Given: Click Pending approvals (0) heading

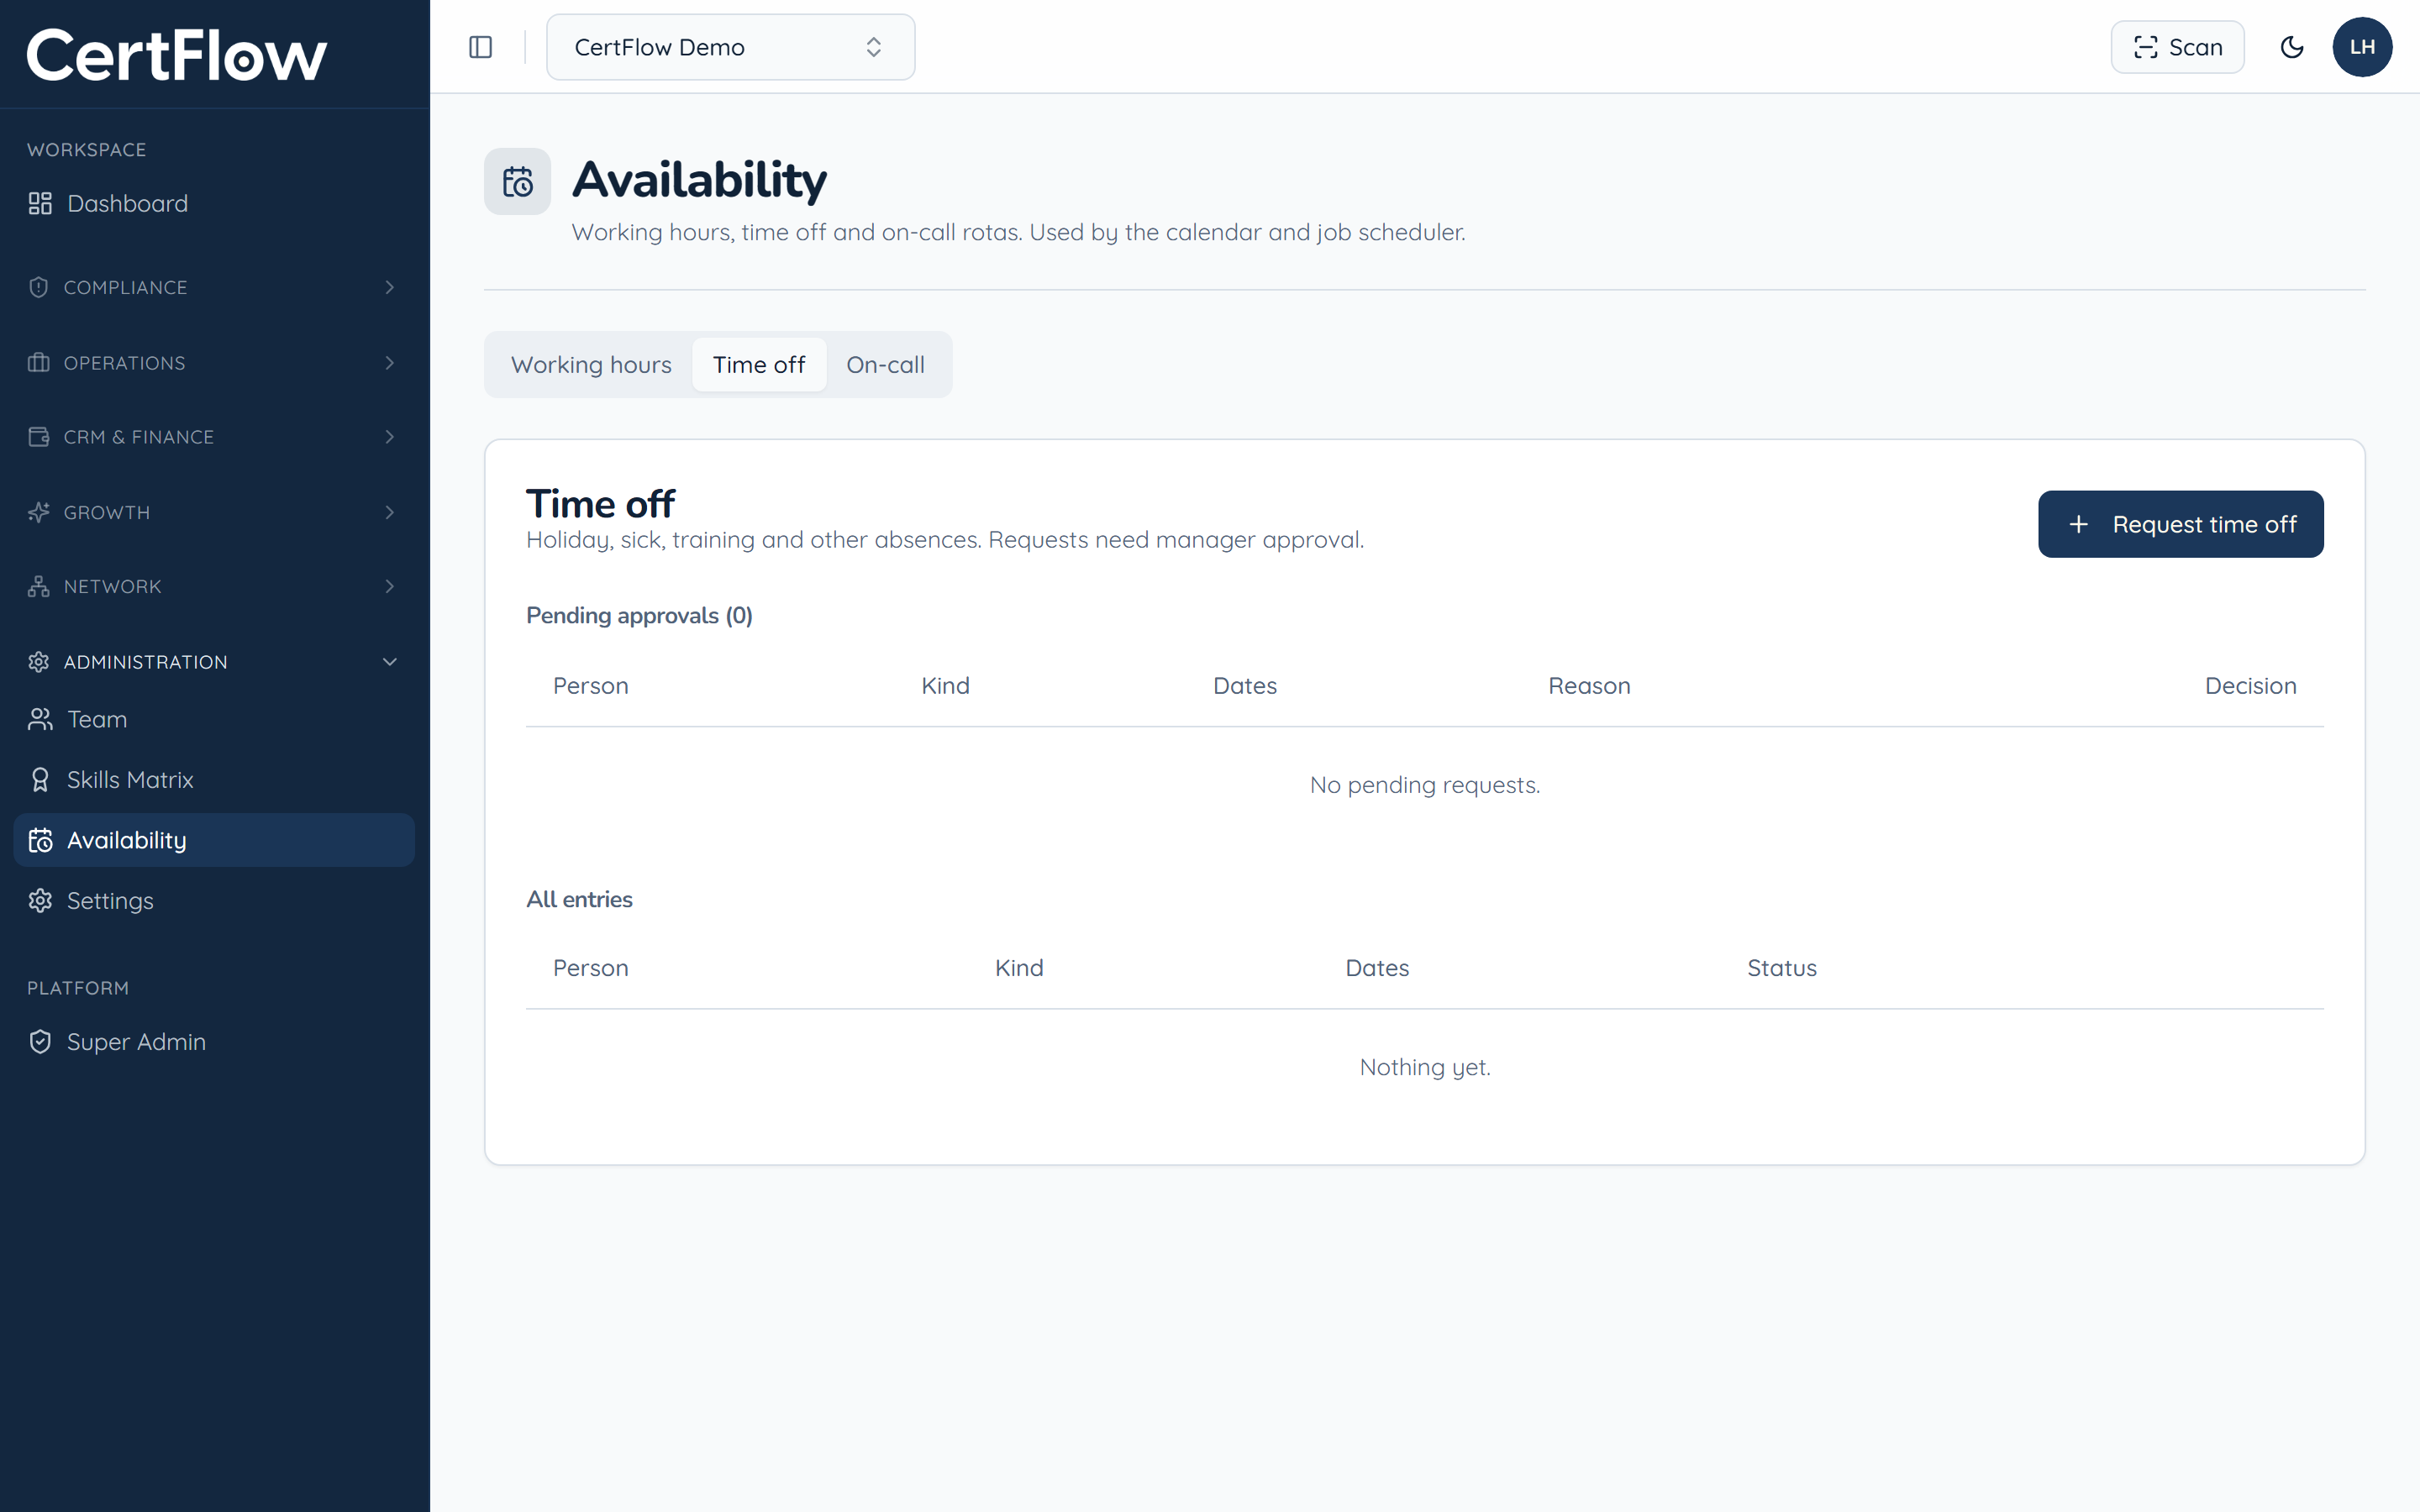Looking at the screenshot, I should tap(639, 615).
